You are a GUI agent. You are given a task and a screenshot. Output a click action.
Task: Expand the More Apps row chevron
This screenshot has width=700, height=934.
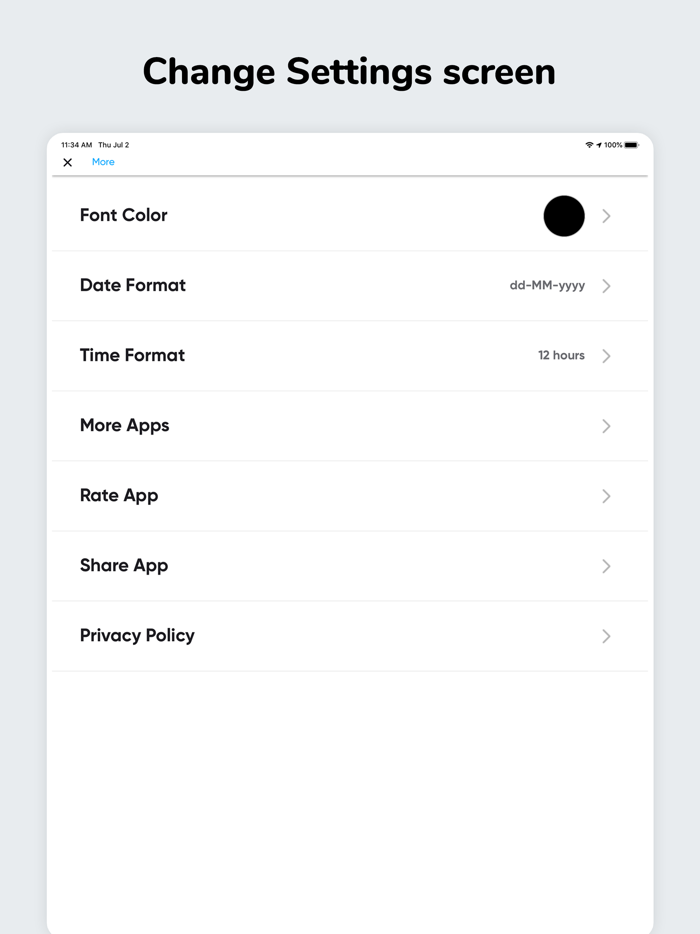pyautogui.click(x=606, y=426)
